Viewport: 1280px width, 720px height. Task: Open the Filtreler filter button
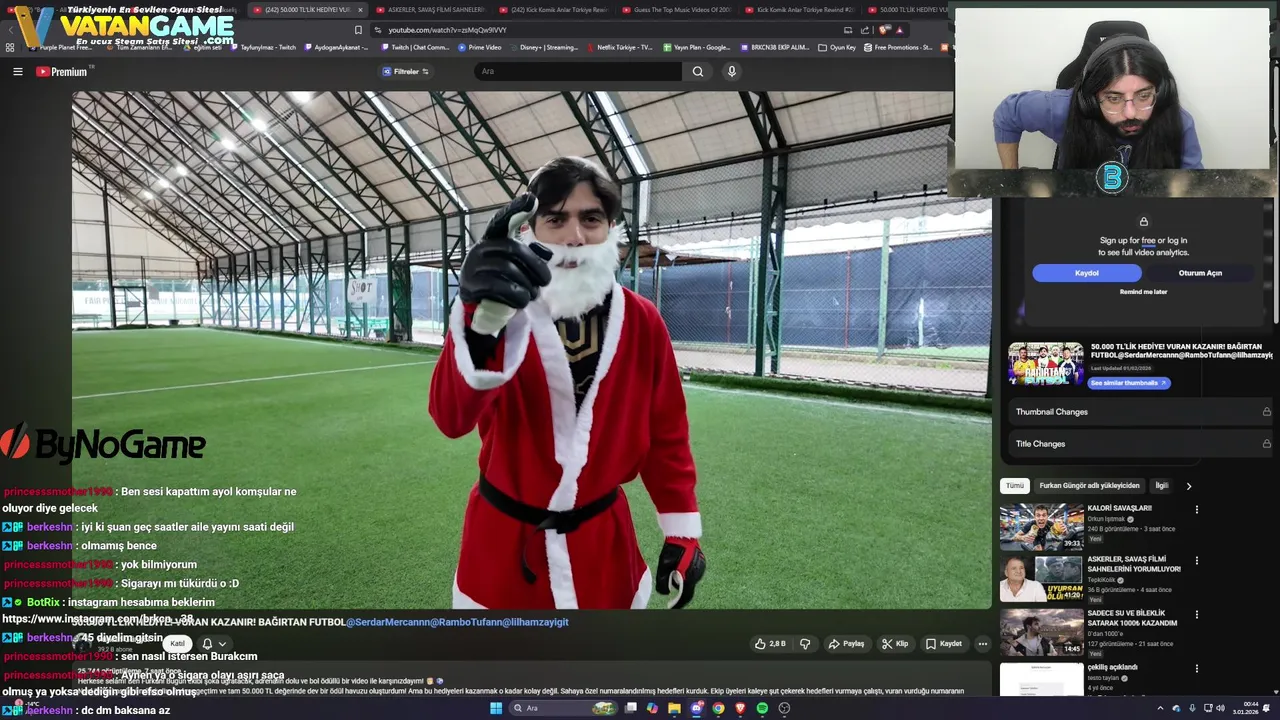406,71
